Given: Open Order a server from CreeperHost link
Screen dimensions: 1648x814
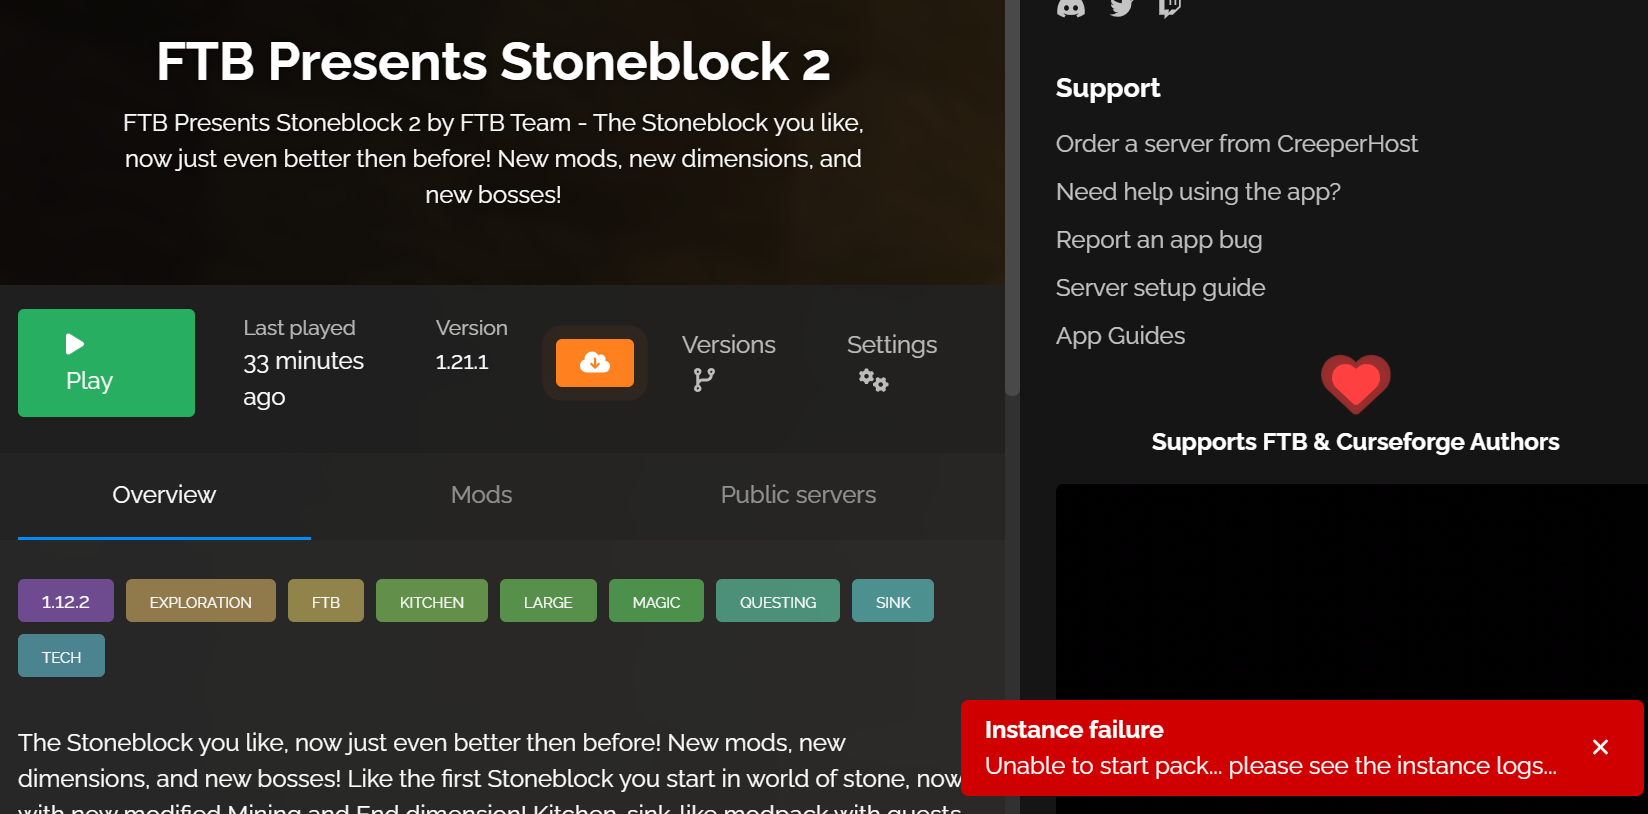Looking at the screenshot, I should click(x=1236, y=144).
